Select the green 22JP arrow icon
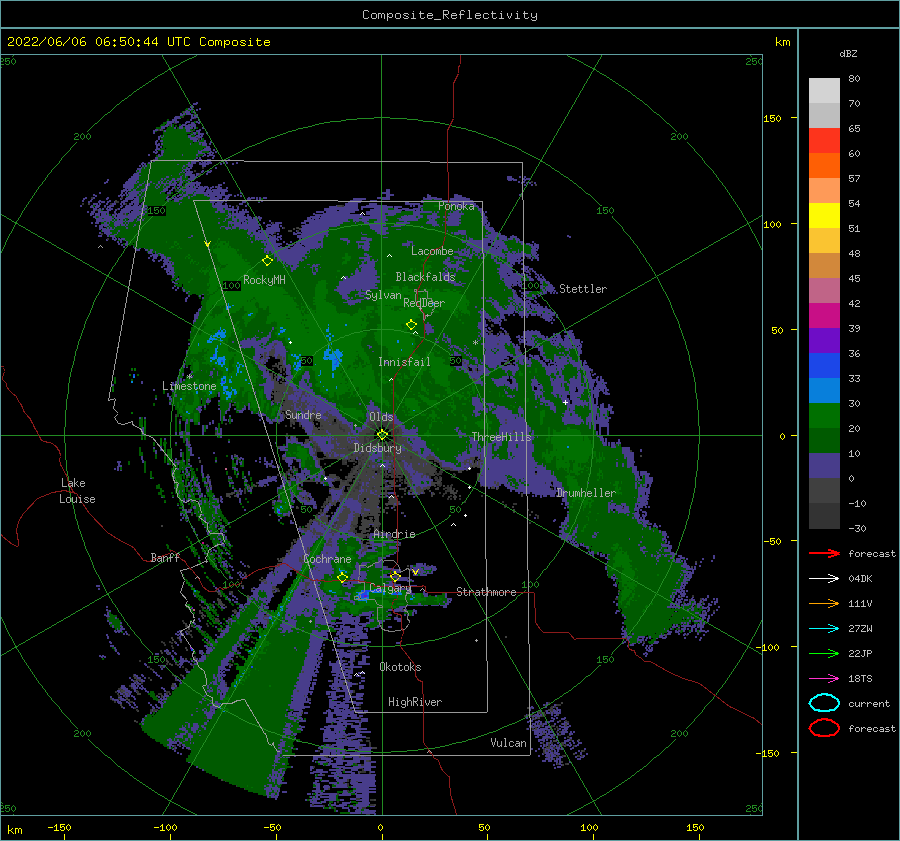The height and width of the screenshot is (841, 900). (824, 653)
